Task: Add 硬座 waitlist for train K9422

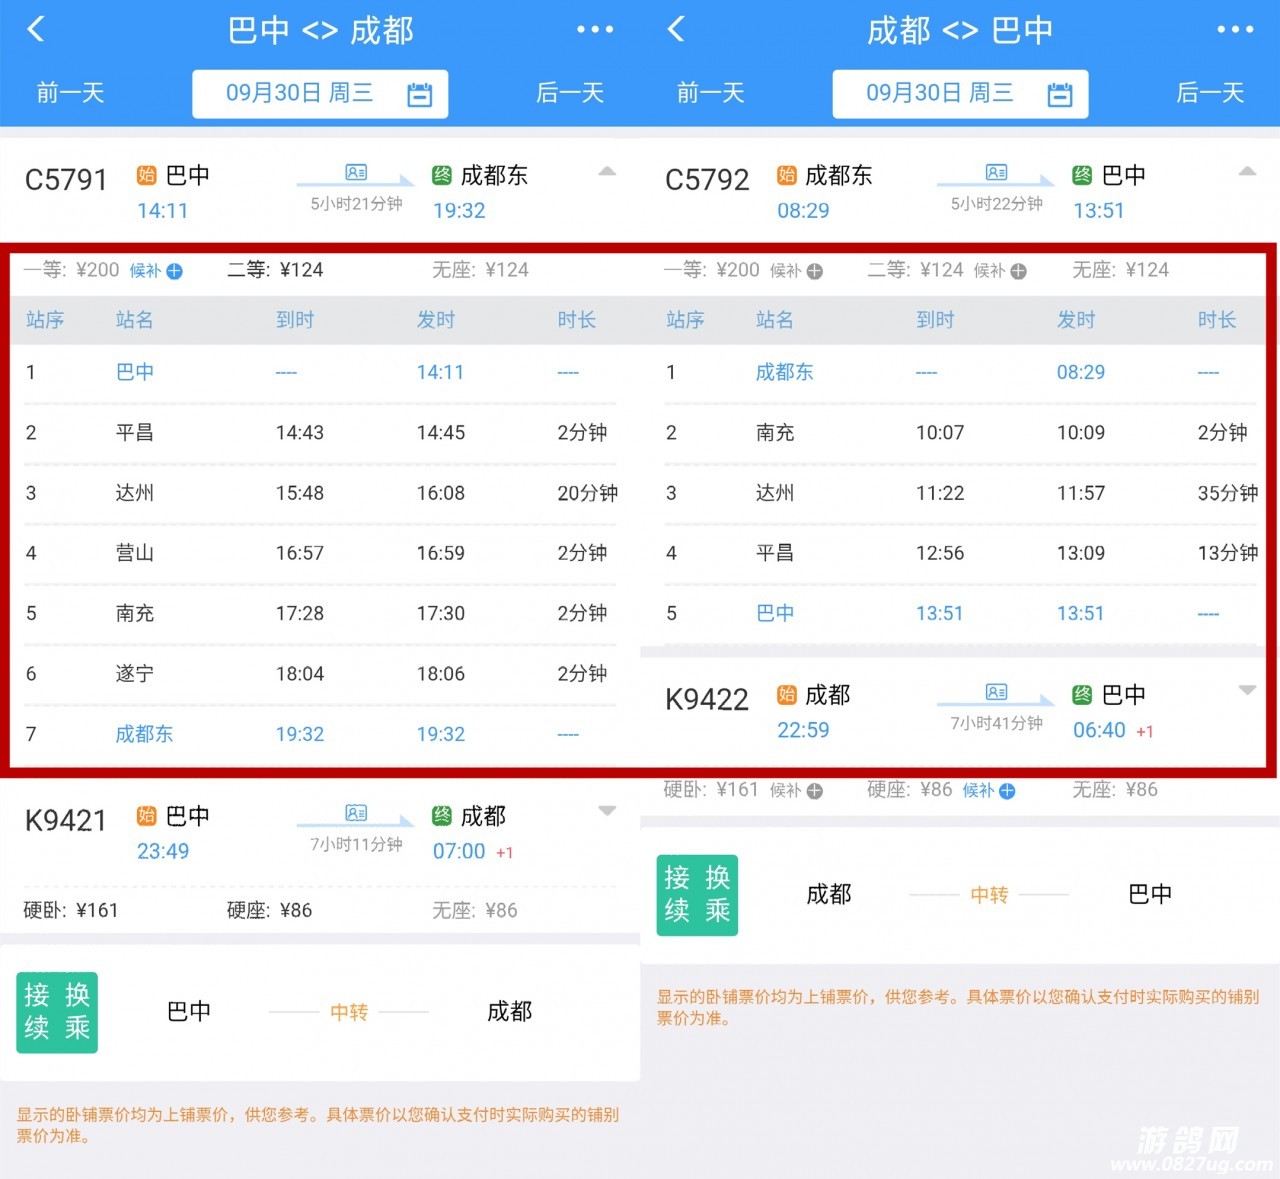Action: click(x=1007, y=791)
